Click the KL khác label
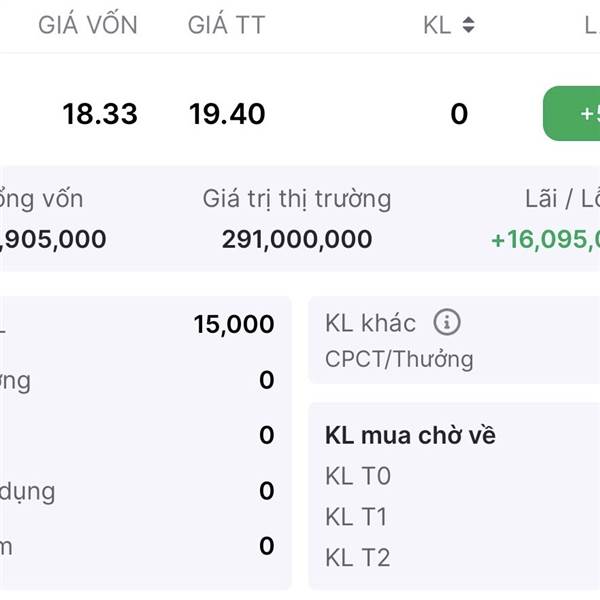Screen dimensions: 600x600 [x=370, y=323]
